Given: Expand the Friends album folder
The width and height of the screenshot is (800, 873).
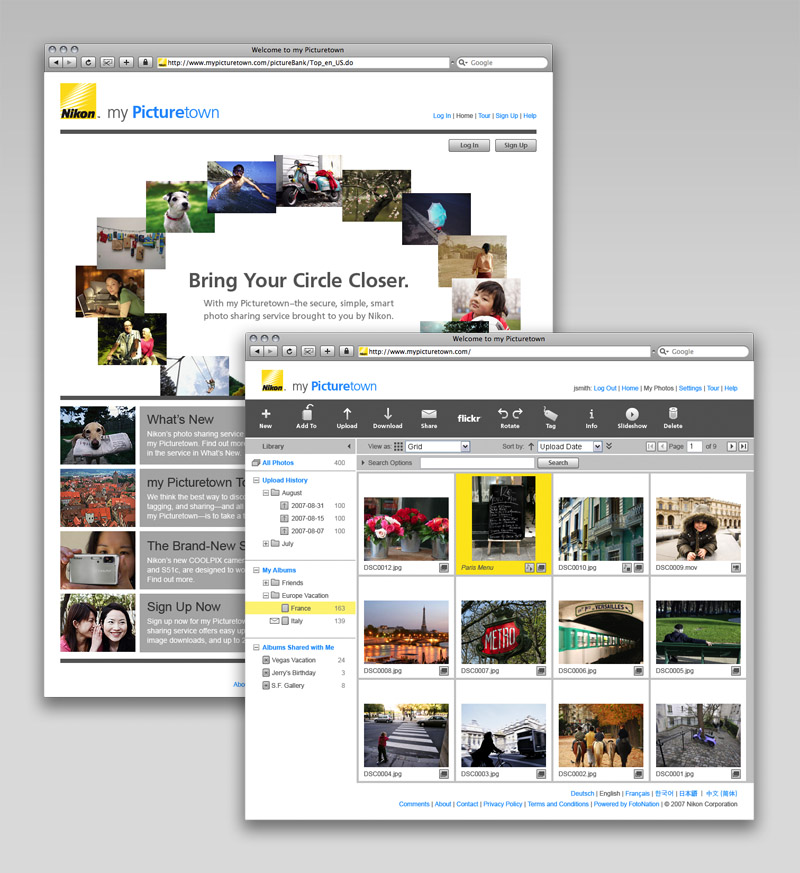Looking at the screenshot, I should click(x=266, y=583).
